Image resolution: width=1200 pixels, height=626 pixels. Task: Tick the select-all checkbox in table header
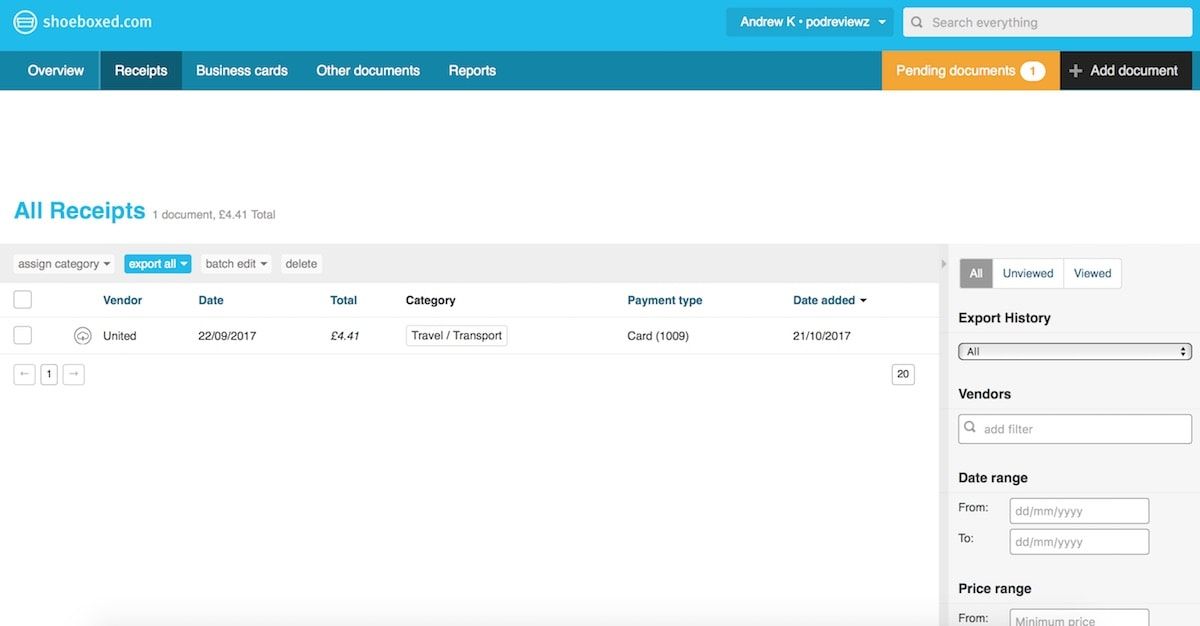[23, 299]
